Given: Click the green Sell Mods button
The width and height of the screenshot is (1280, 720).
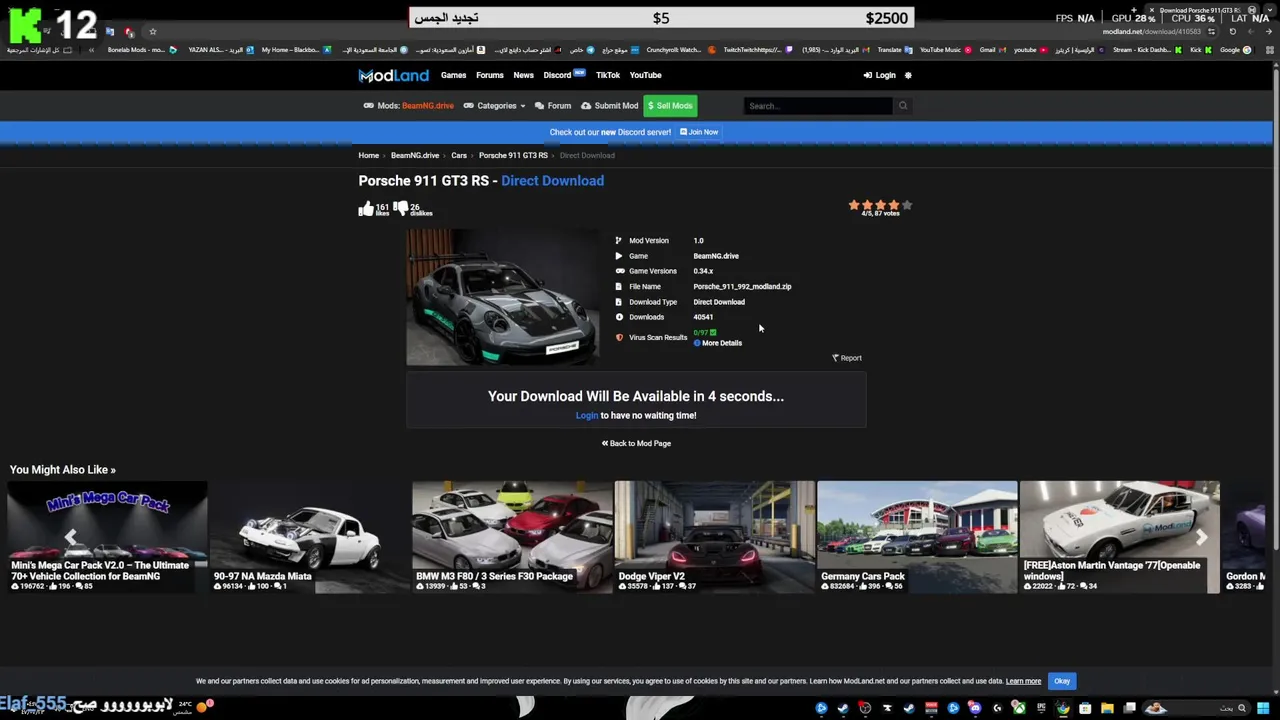Looking at the screenshot, I should 670,105.
